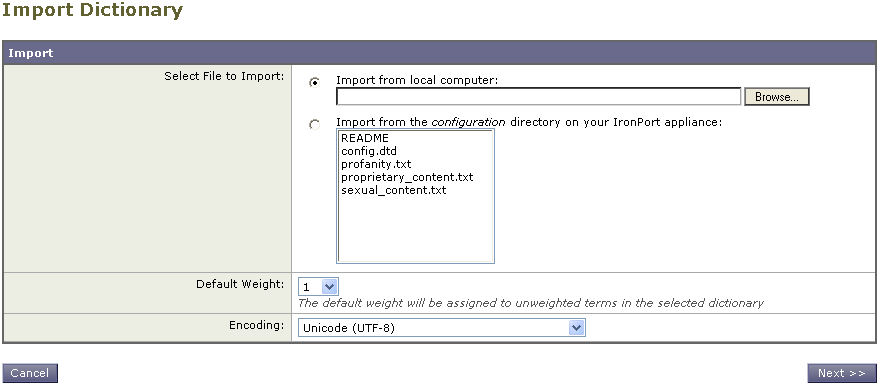The height and width of the screenshot is (385, 879).
Task: Click the Next >> button
Action: pos(842,373)
